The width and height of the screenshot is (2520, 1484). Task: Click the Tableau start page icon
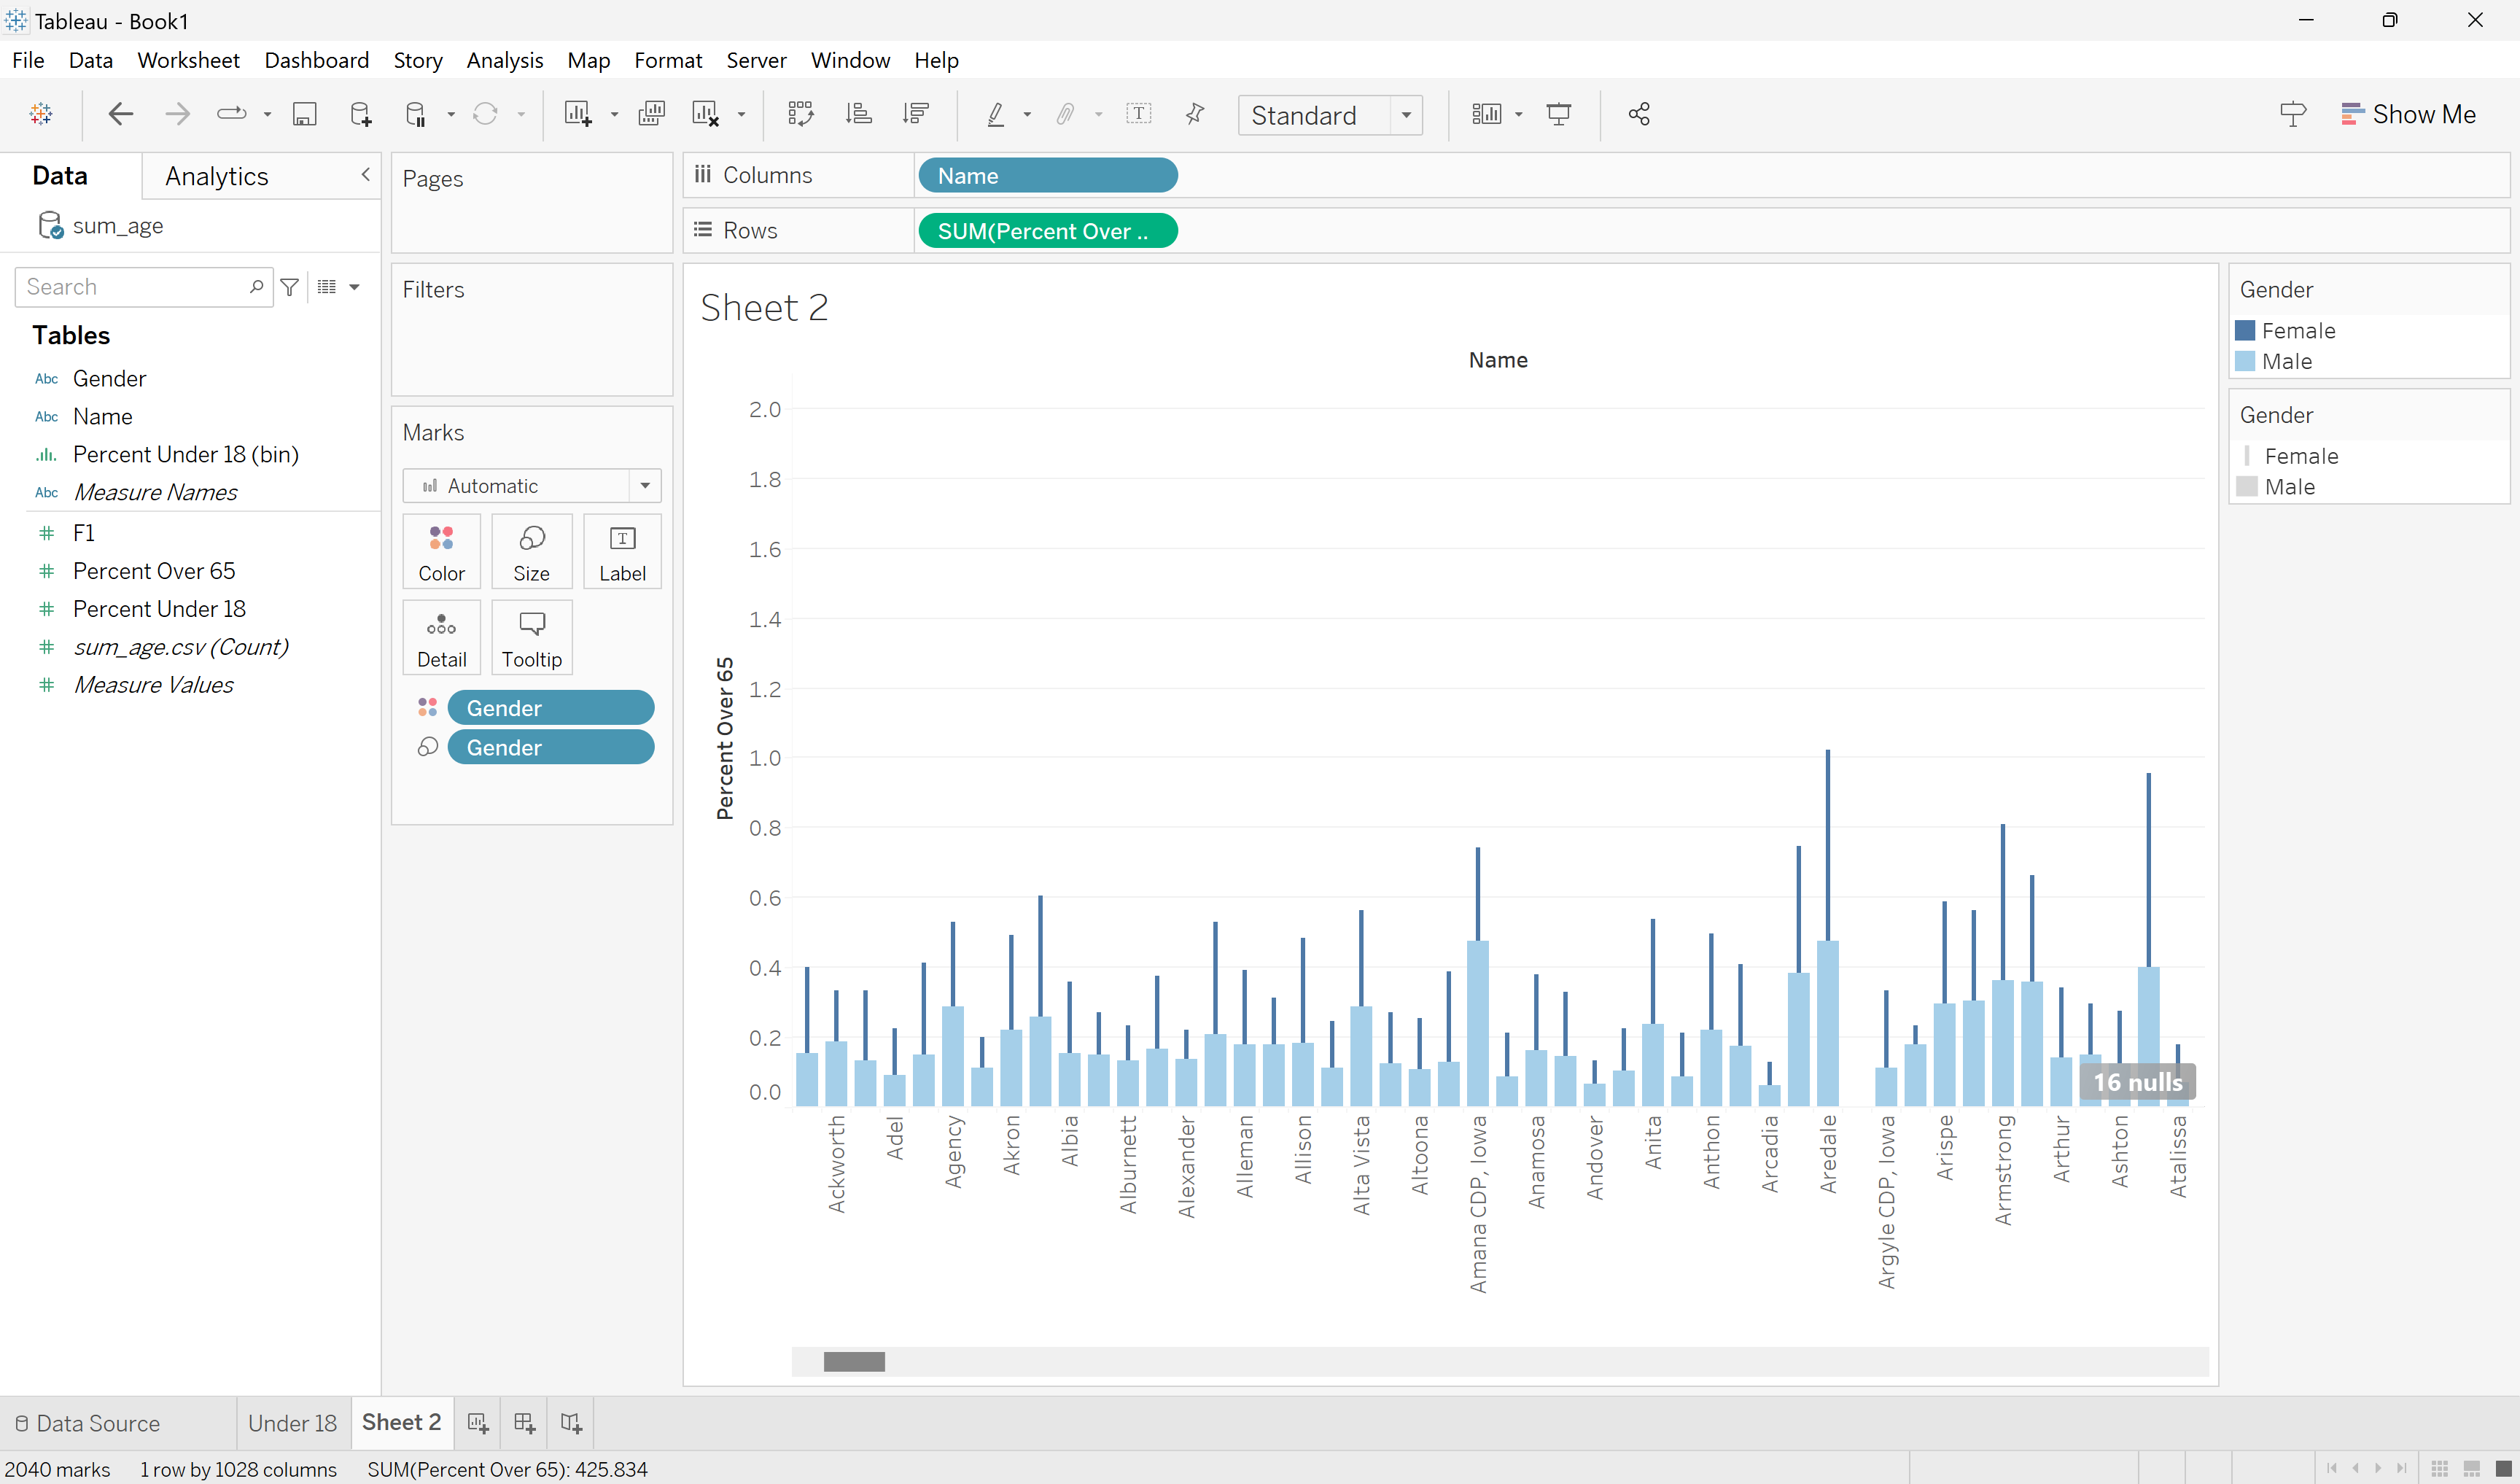pos(41,114)
